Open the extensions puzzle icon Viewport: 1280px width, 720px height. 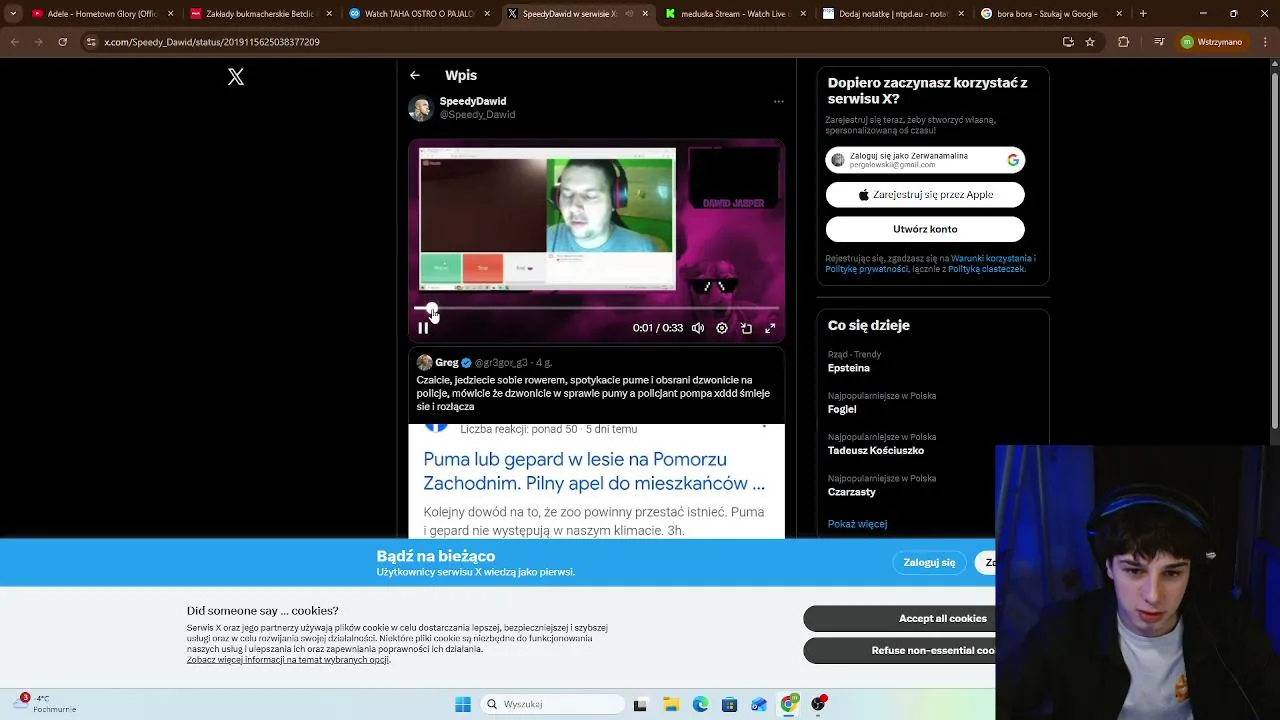click(x=1123, y=42)
